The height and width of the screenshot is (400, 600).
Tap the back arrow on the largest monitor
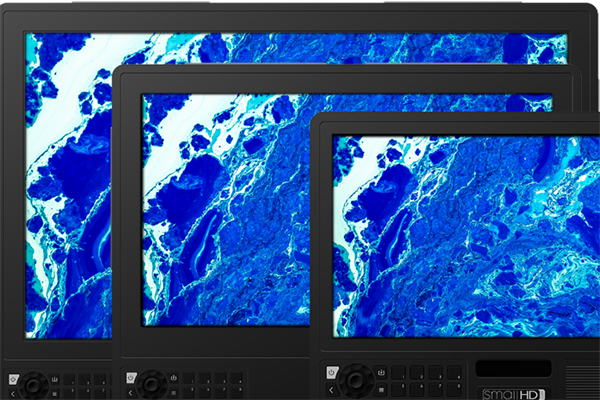pos(13,394)
